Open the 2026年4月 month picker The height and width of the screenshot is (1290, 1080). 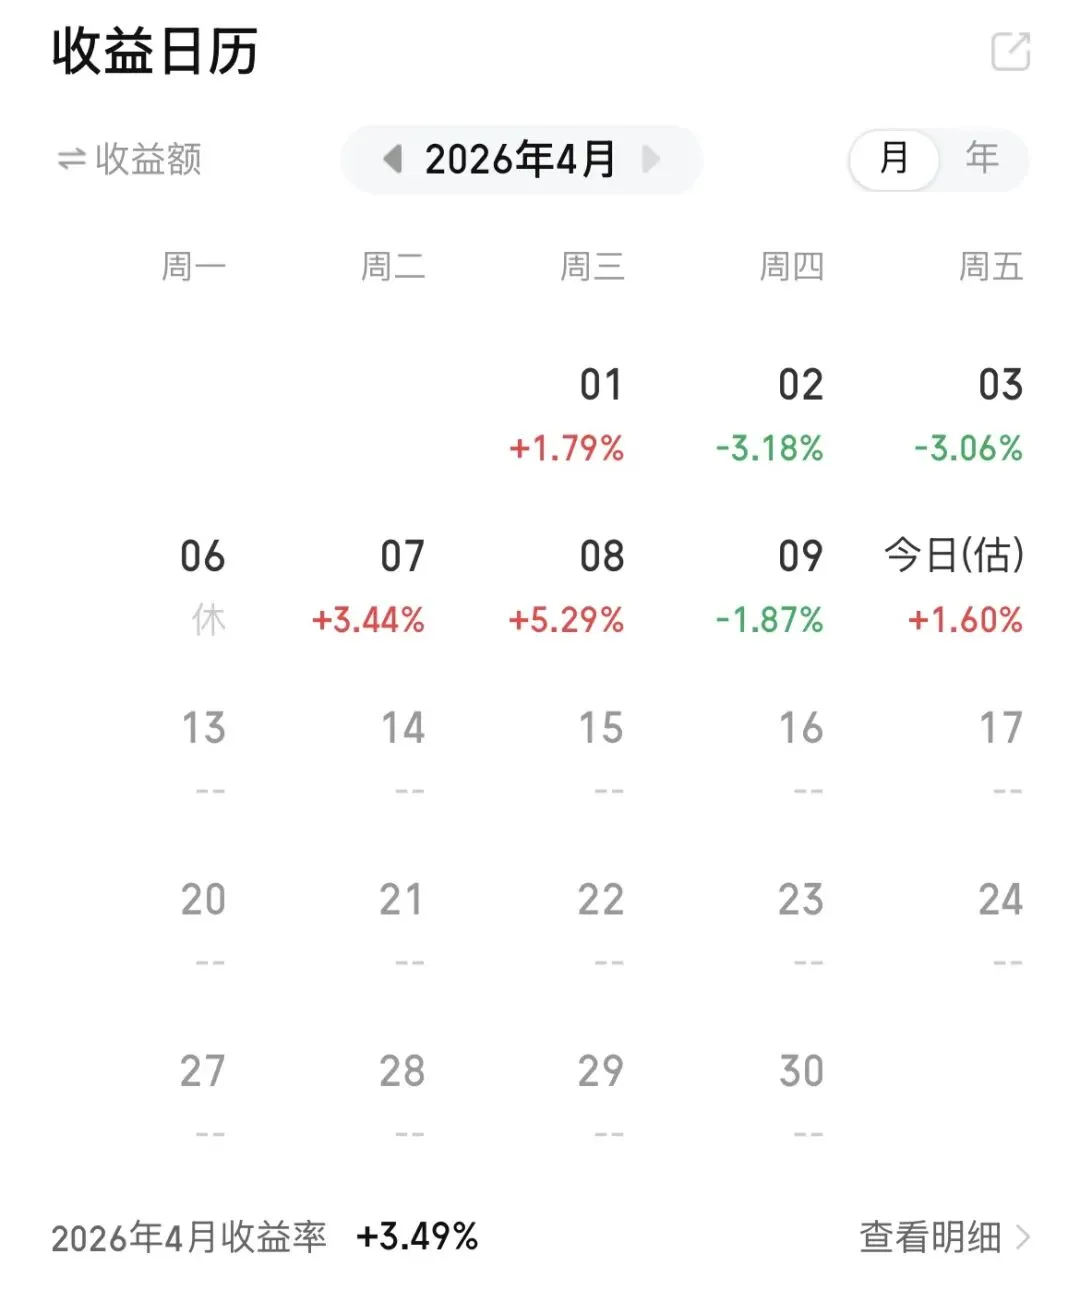[520, 159]
